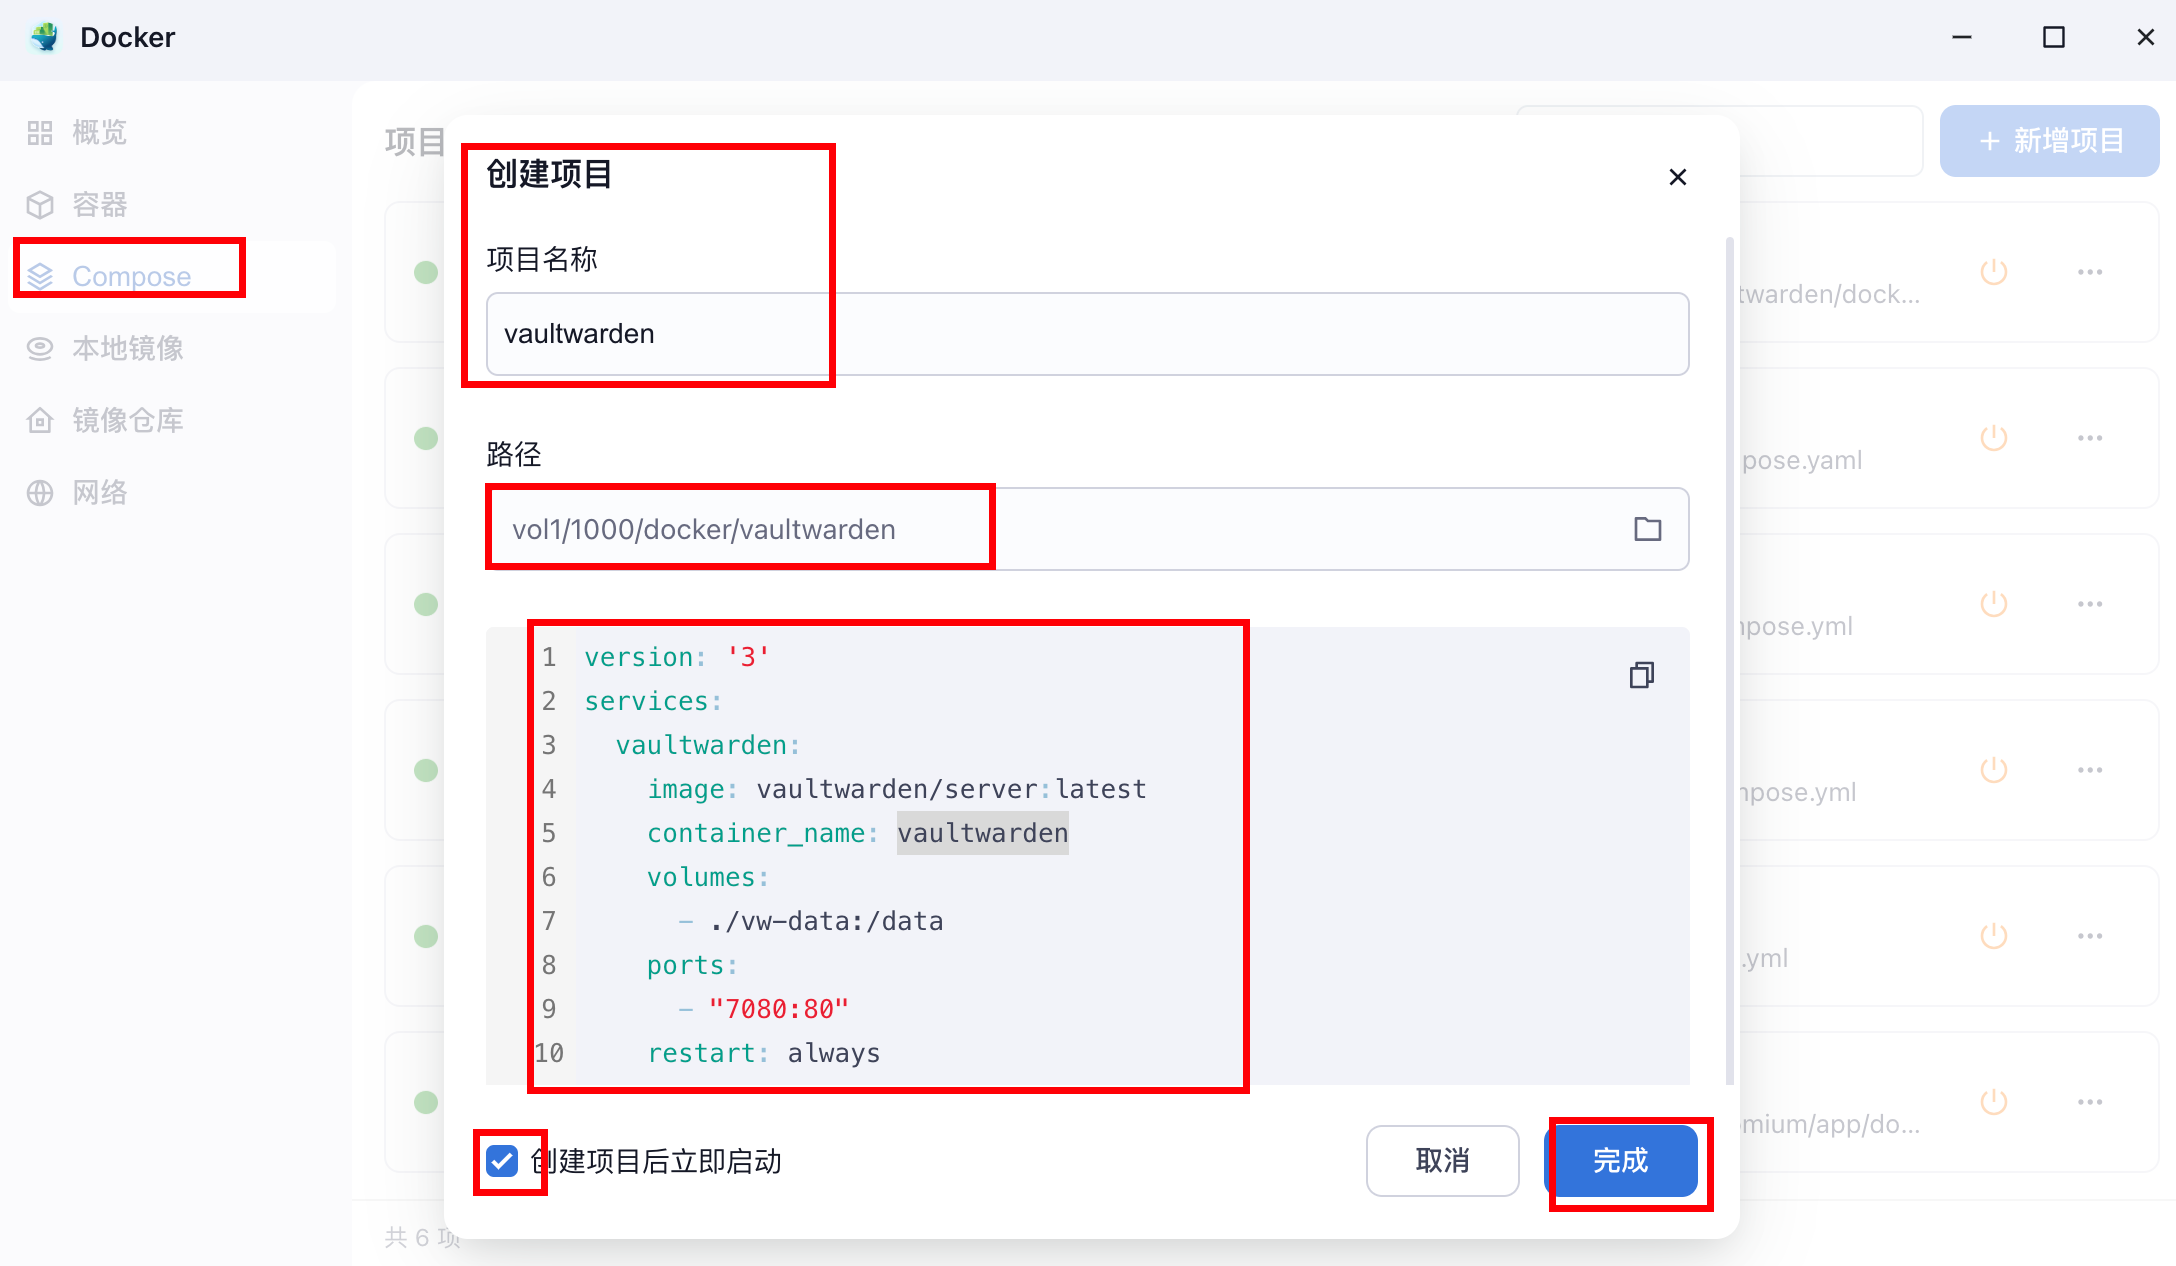Viewport: 2176px width, 1266px height.
Task: Open the 镜像仓库 image registry section
Action: click(172, 421)
